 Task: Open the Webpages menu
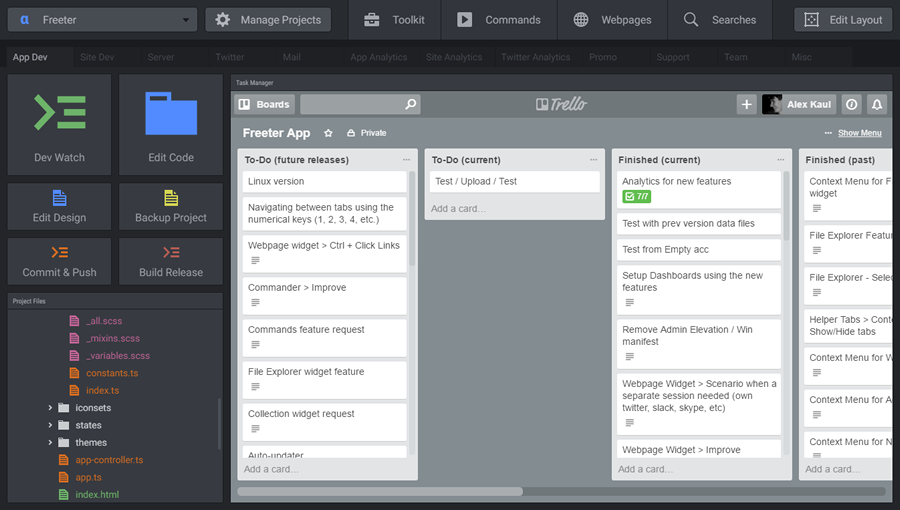[x=612, y=20]
